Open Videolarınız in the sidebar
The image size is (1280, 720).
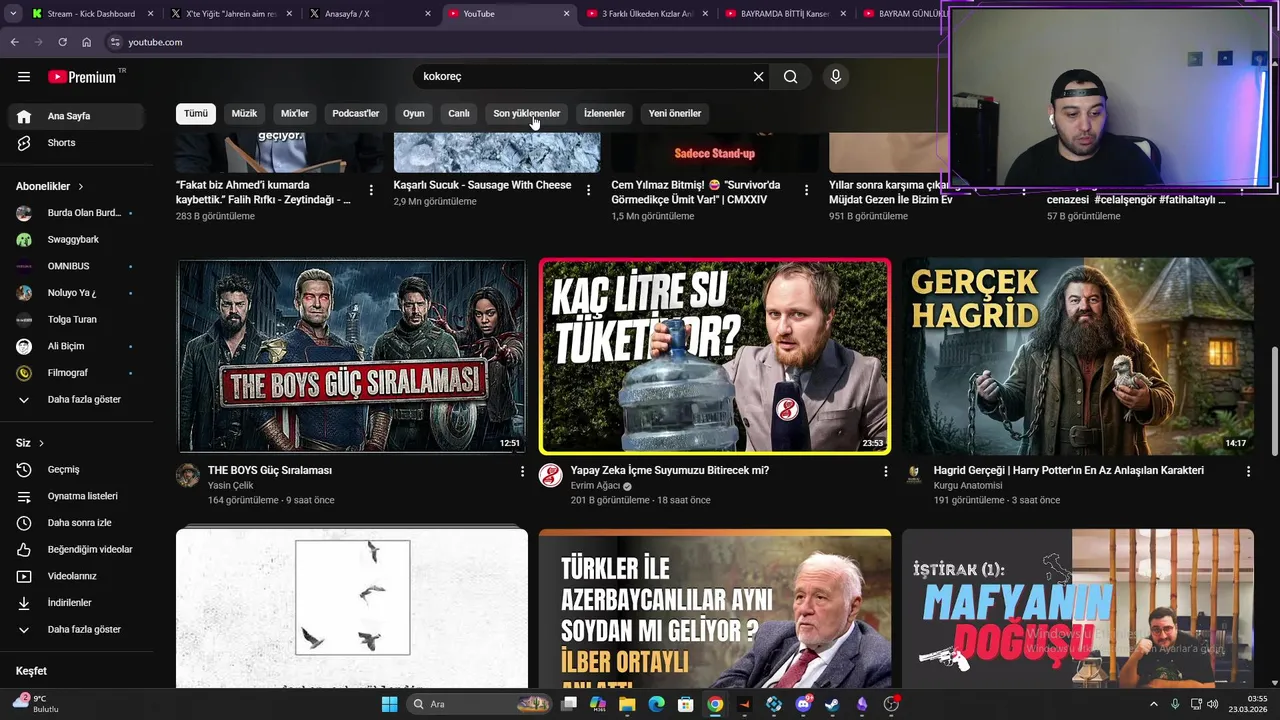tap(77, 576)
